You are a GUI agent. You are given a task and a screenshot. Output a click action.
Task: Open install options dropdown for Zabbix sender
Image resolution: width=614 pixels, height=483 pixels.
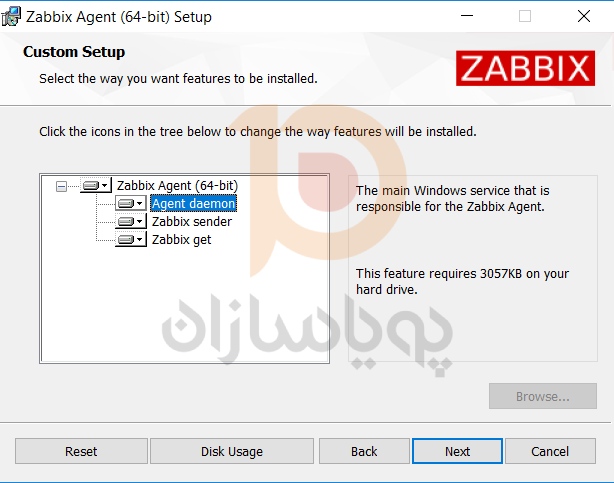coord(140,221)
